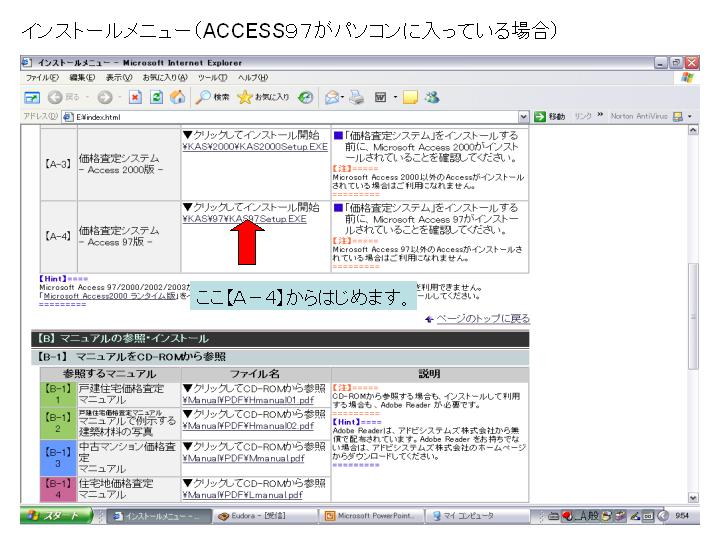Expand Links (リンク) chevron
Image resolution: width=720 pixels, height=540 pixels.
click(x=600, y=114)
